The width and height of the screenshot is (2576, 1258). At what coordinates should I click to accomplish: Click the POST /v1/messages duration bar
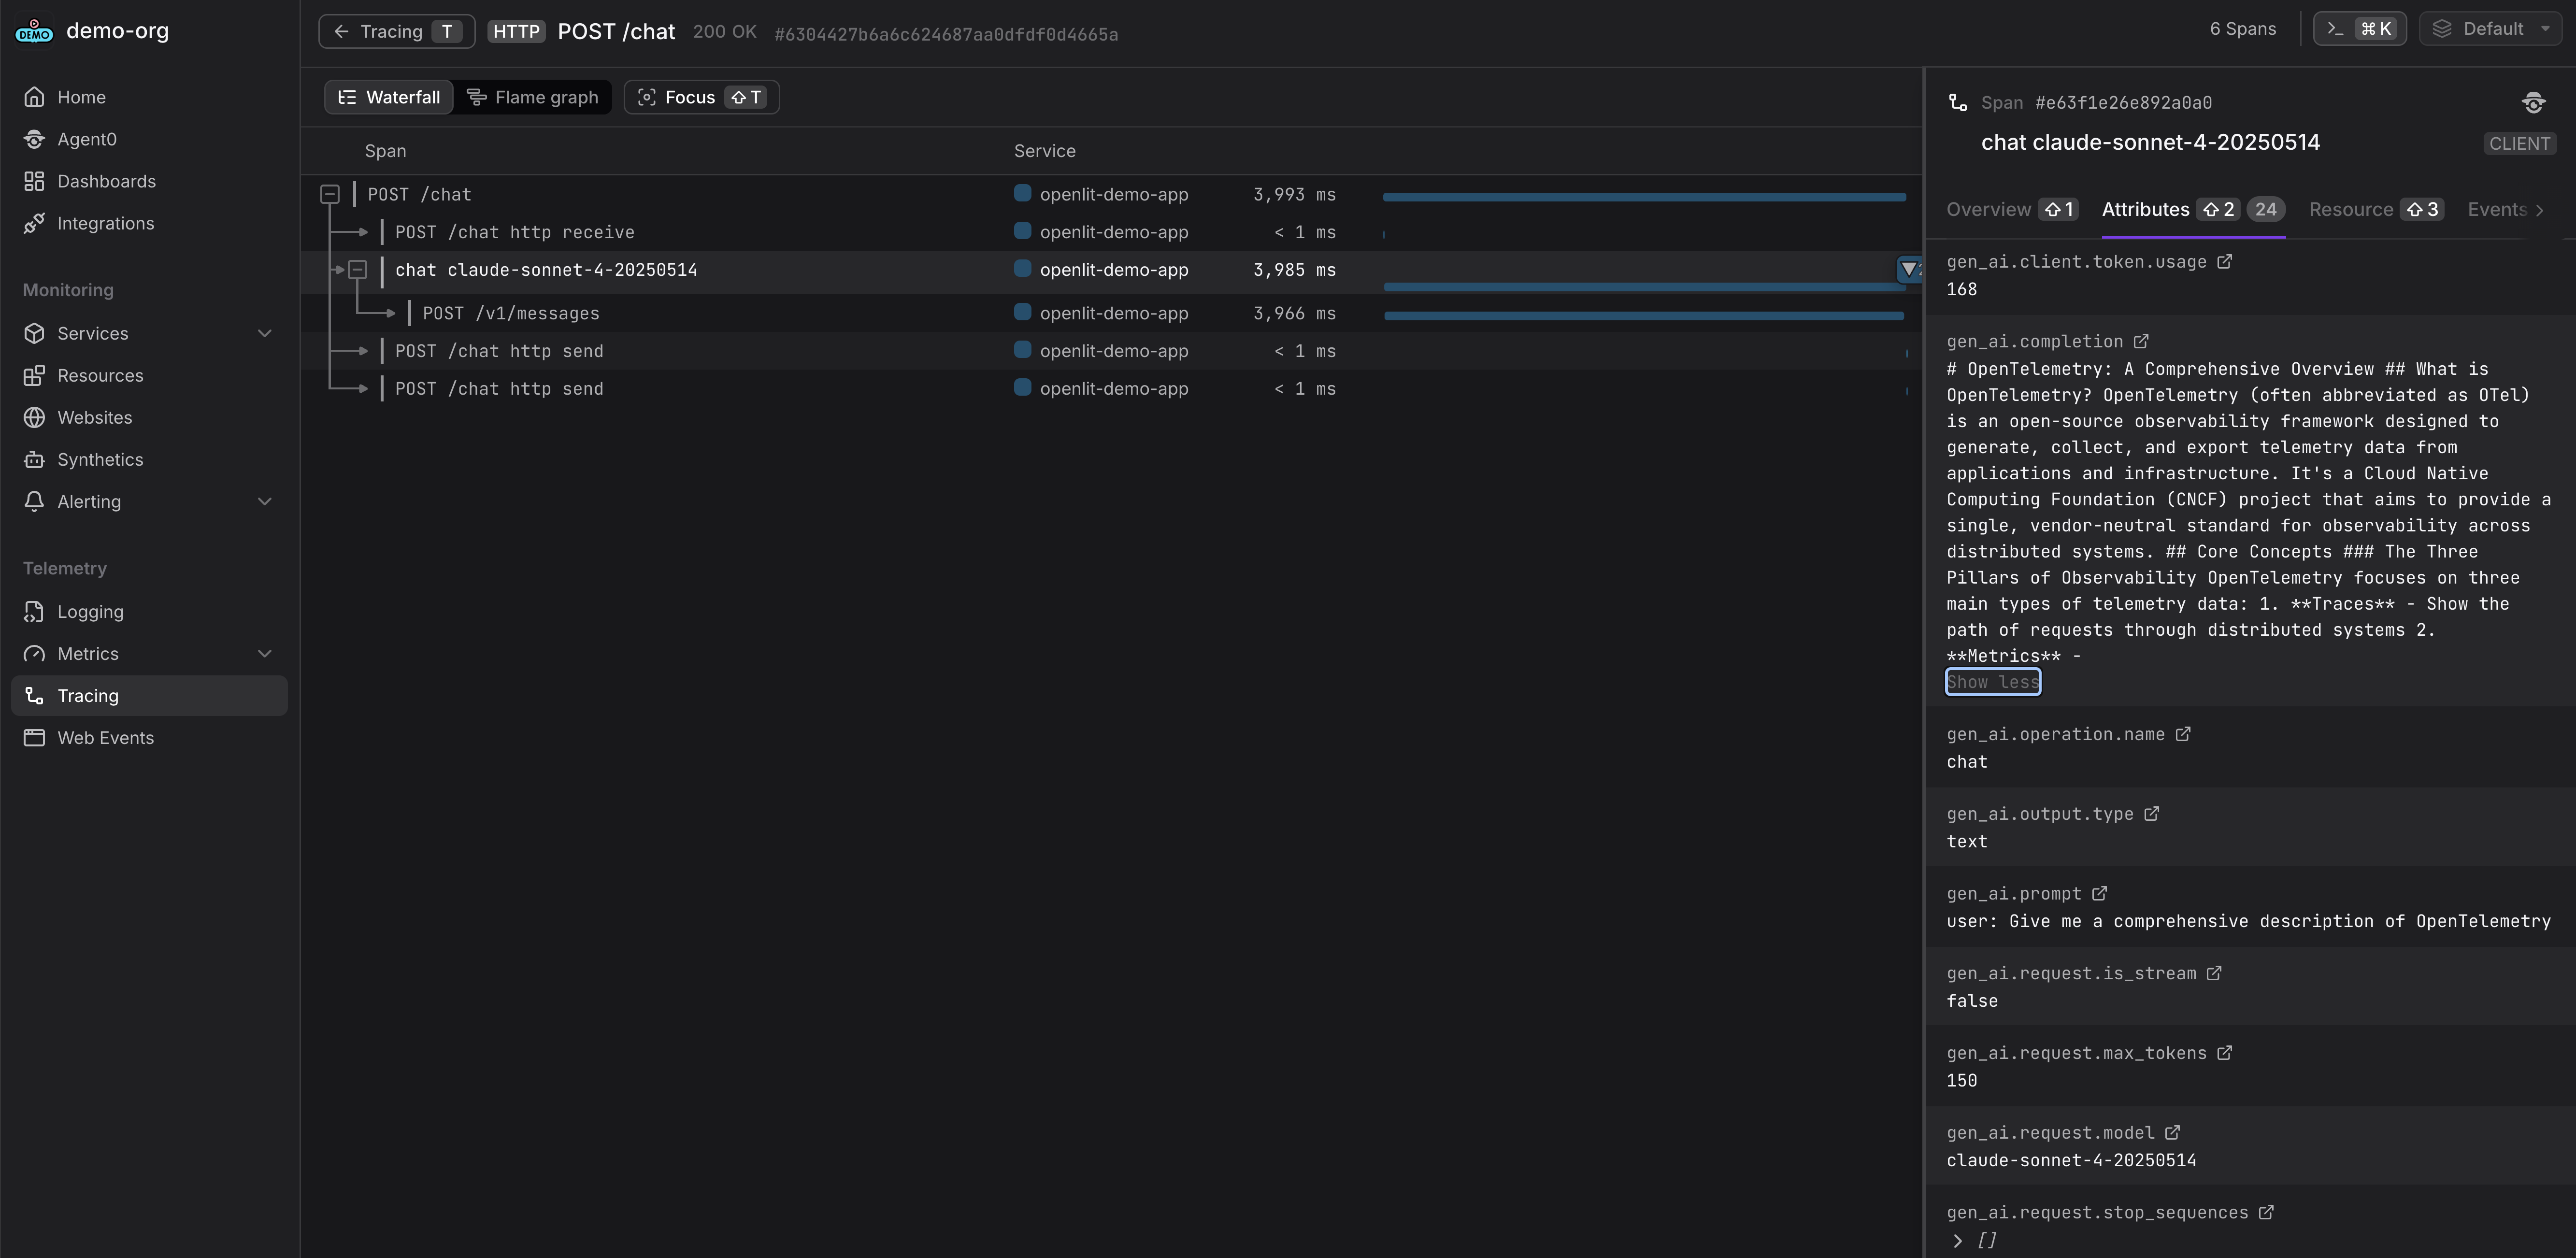point(1643,316)
